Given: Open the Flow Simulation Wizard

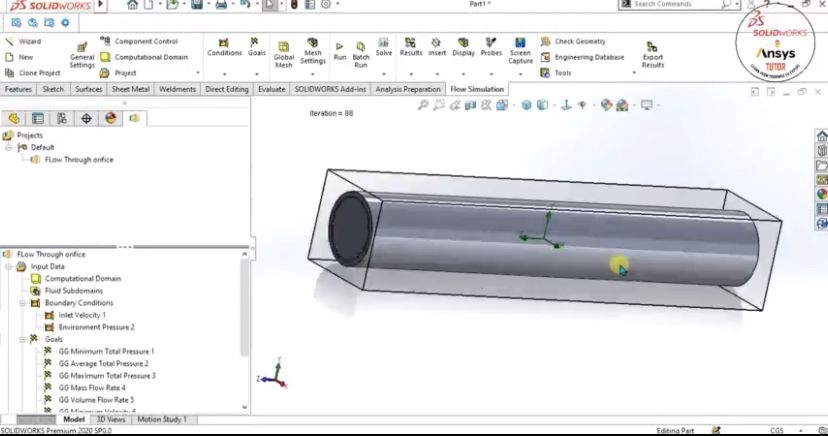Looking at the screenshot, I should pos(23,41).
